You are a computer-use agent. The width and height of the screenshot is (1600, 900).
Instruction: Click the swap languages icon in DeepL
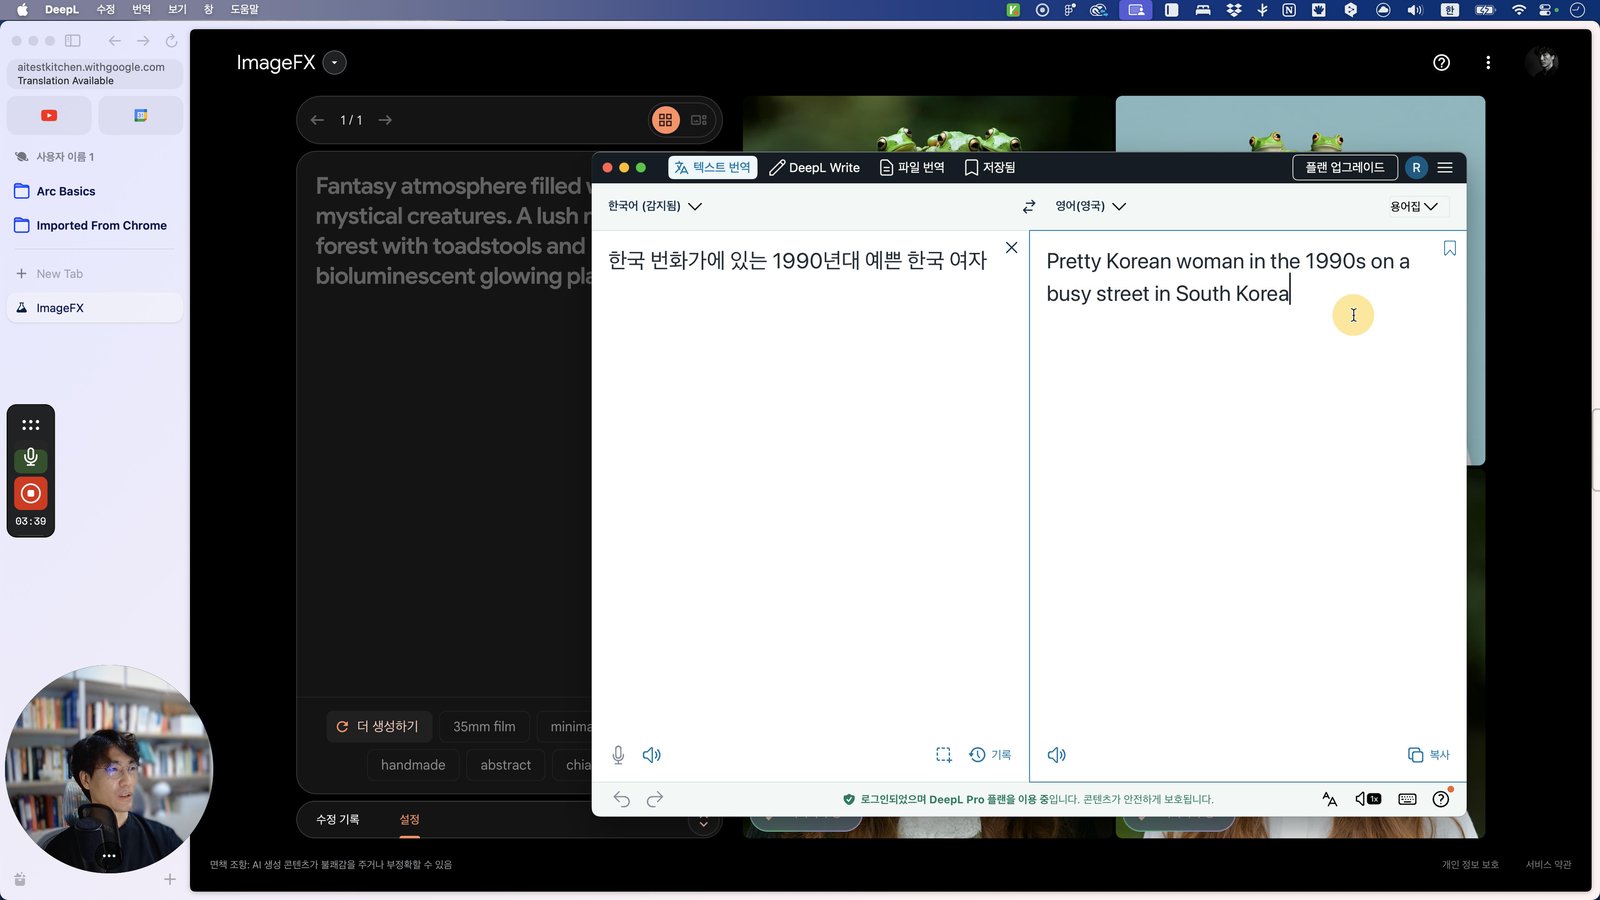click(x=1029, y=206)
